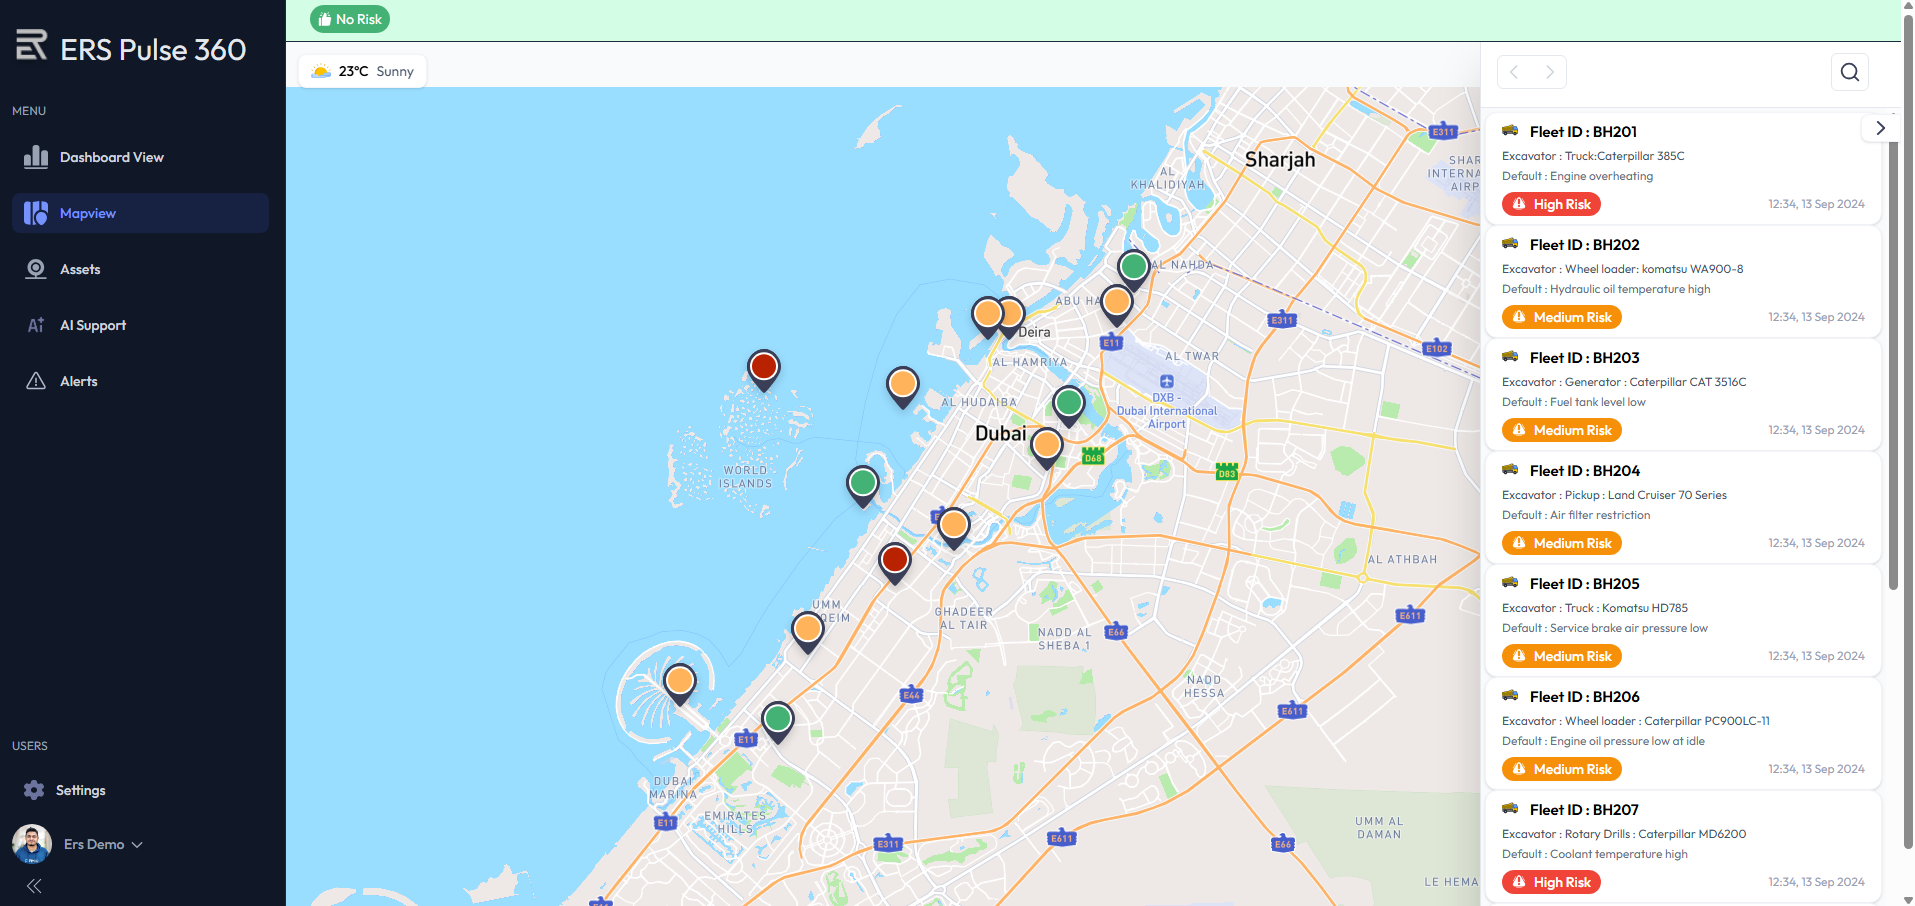This screenshot has height=906, width=1915.
Task: Click the red marker near World Islands
Action: click(x=763, y=367)
